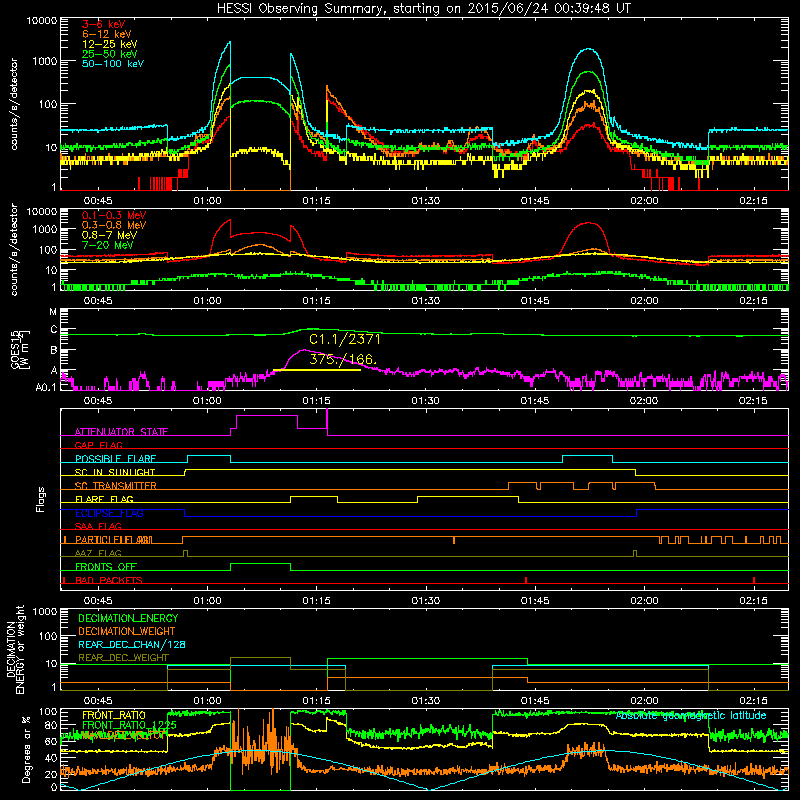
Task: Select the ATTENUATOR_STATE flag label
Action: tap(121, 432)
